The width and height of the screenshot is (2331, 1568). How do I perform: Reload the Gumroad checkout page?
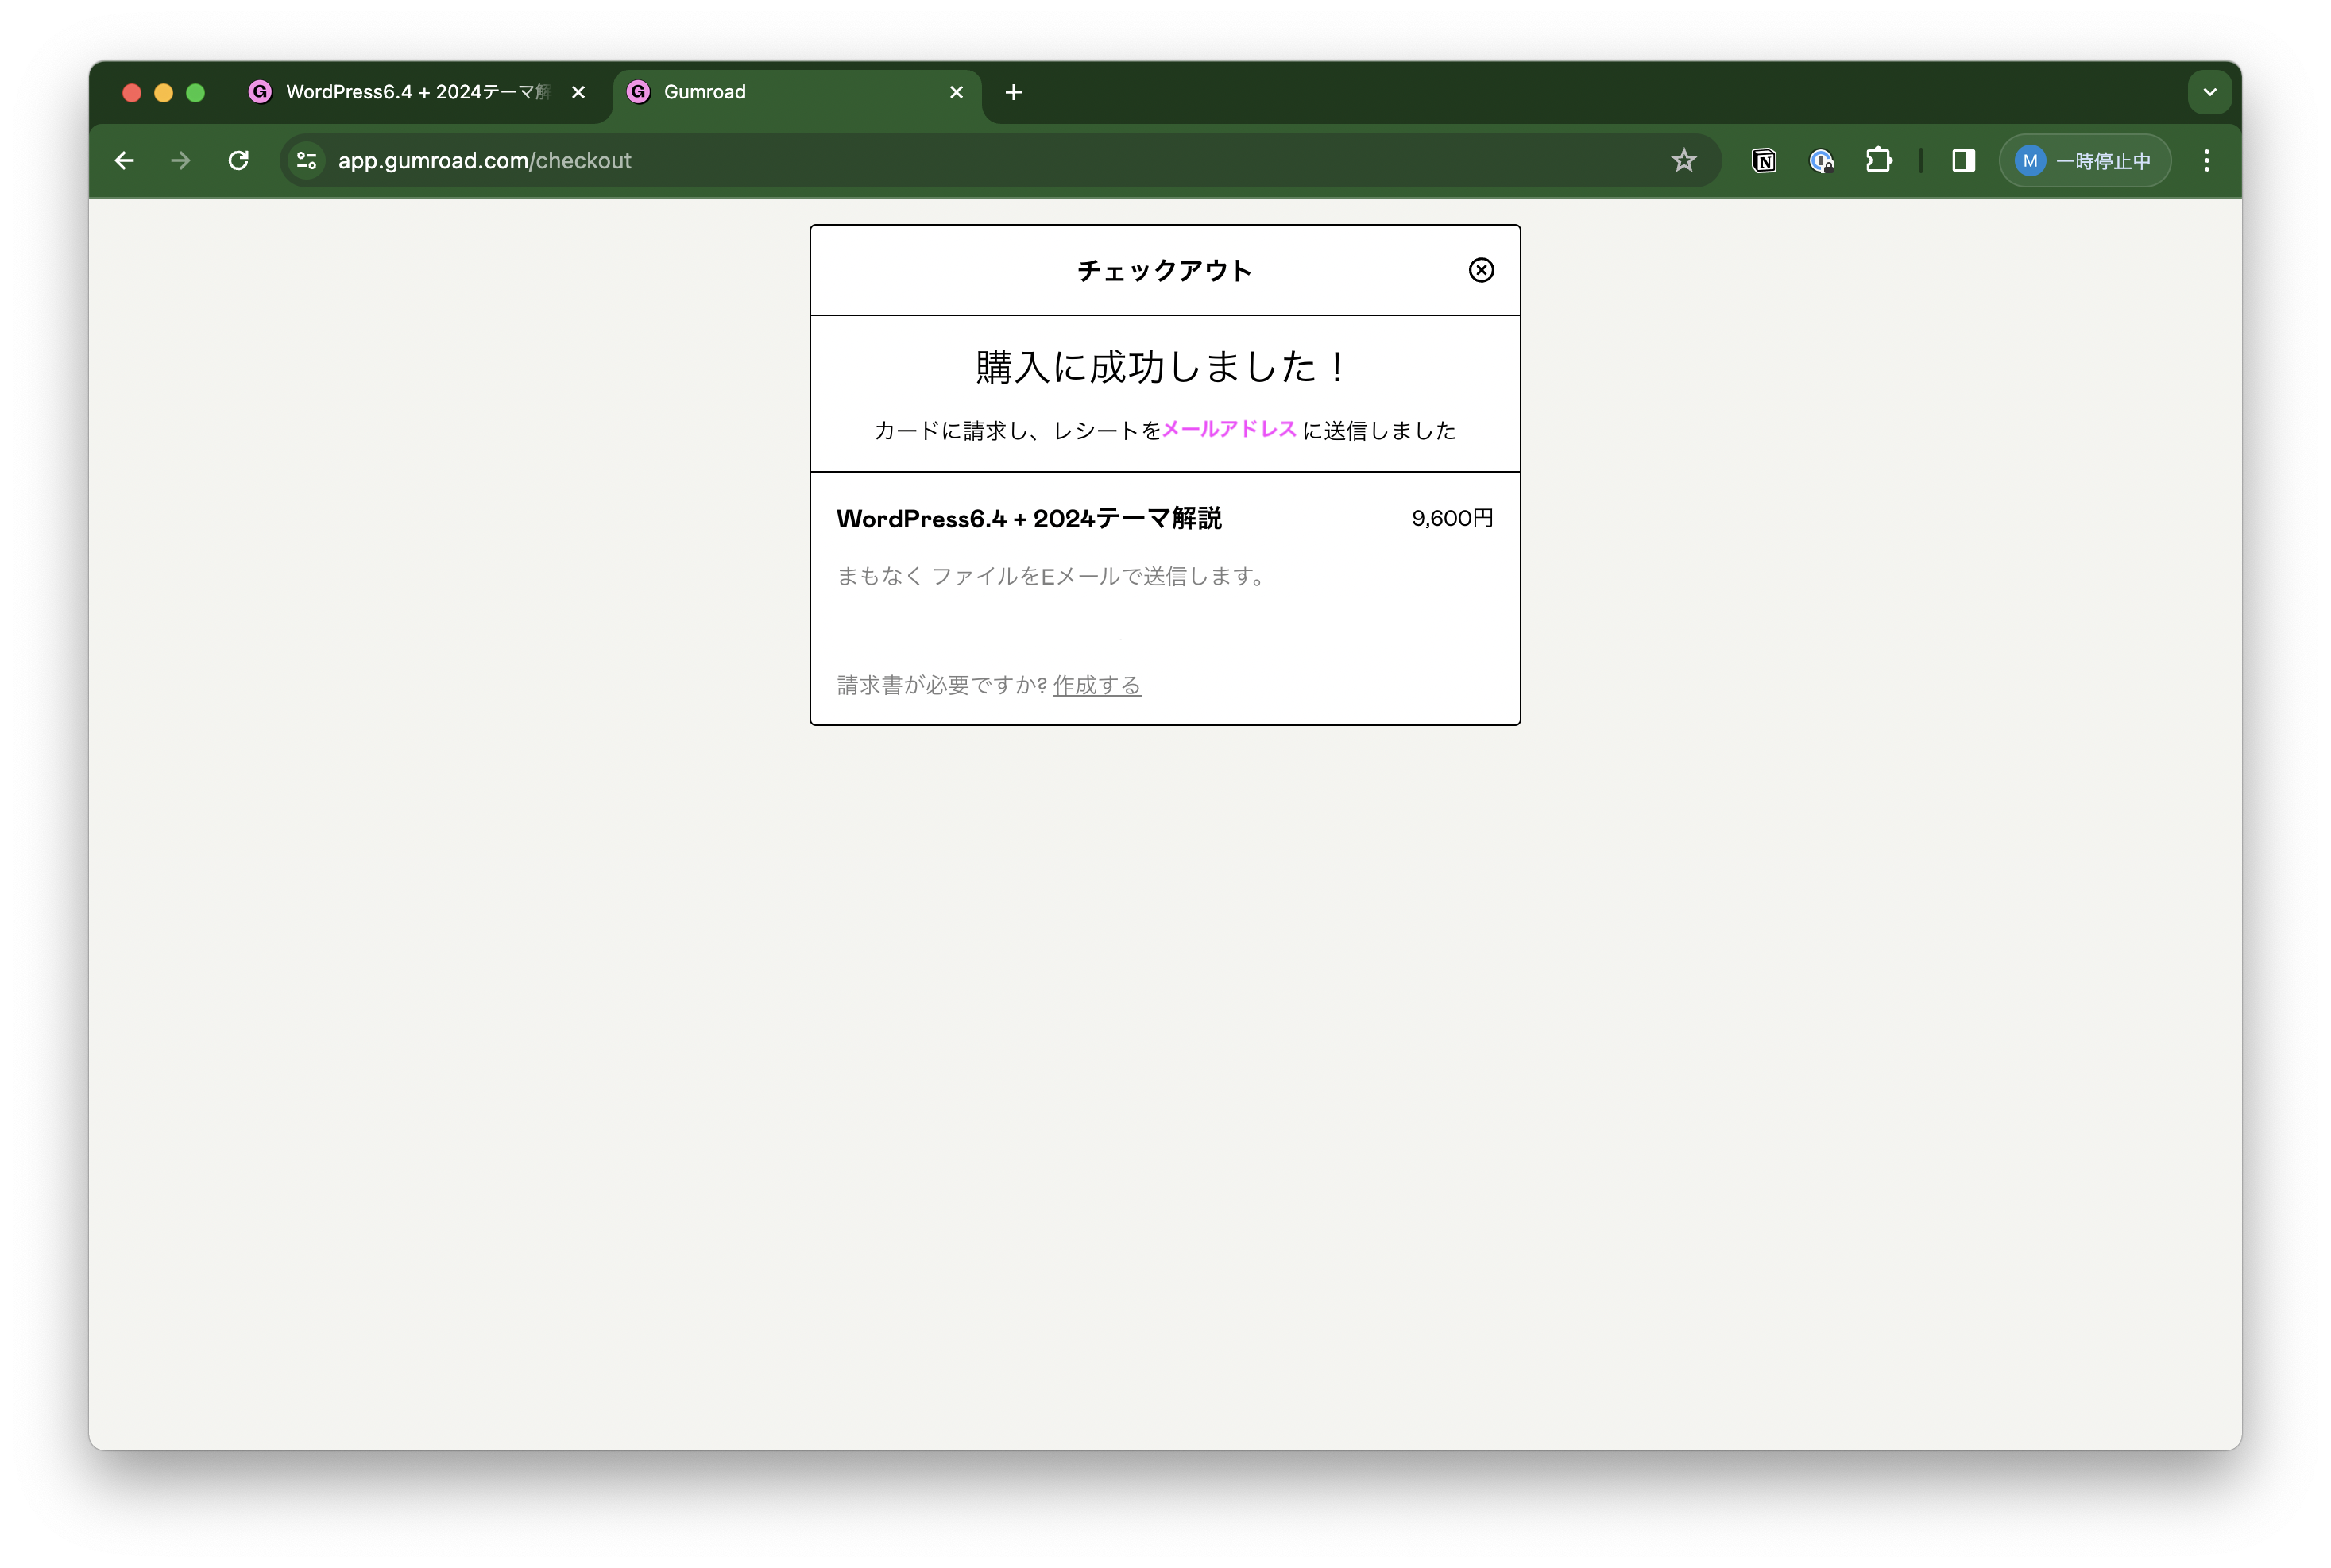coord(238,160)
